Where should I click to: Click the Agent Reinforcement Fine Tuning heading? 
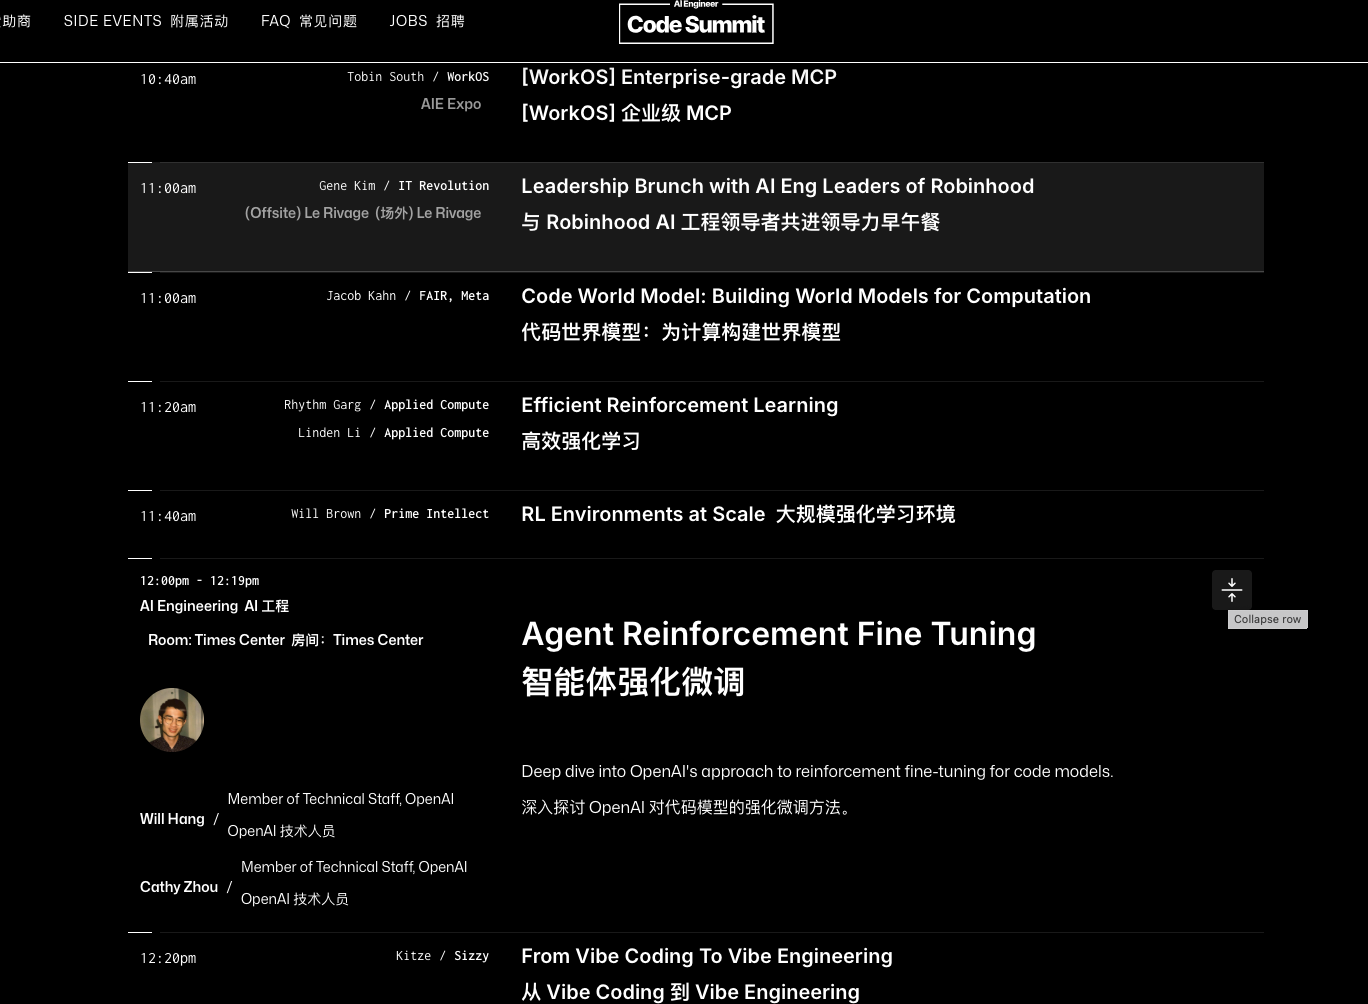[778, 634]
